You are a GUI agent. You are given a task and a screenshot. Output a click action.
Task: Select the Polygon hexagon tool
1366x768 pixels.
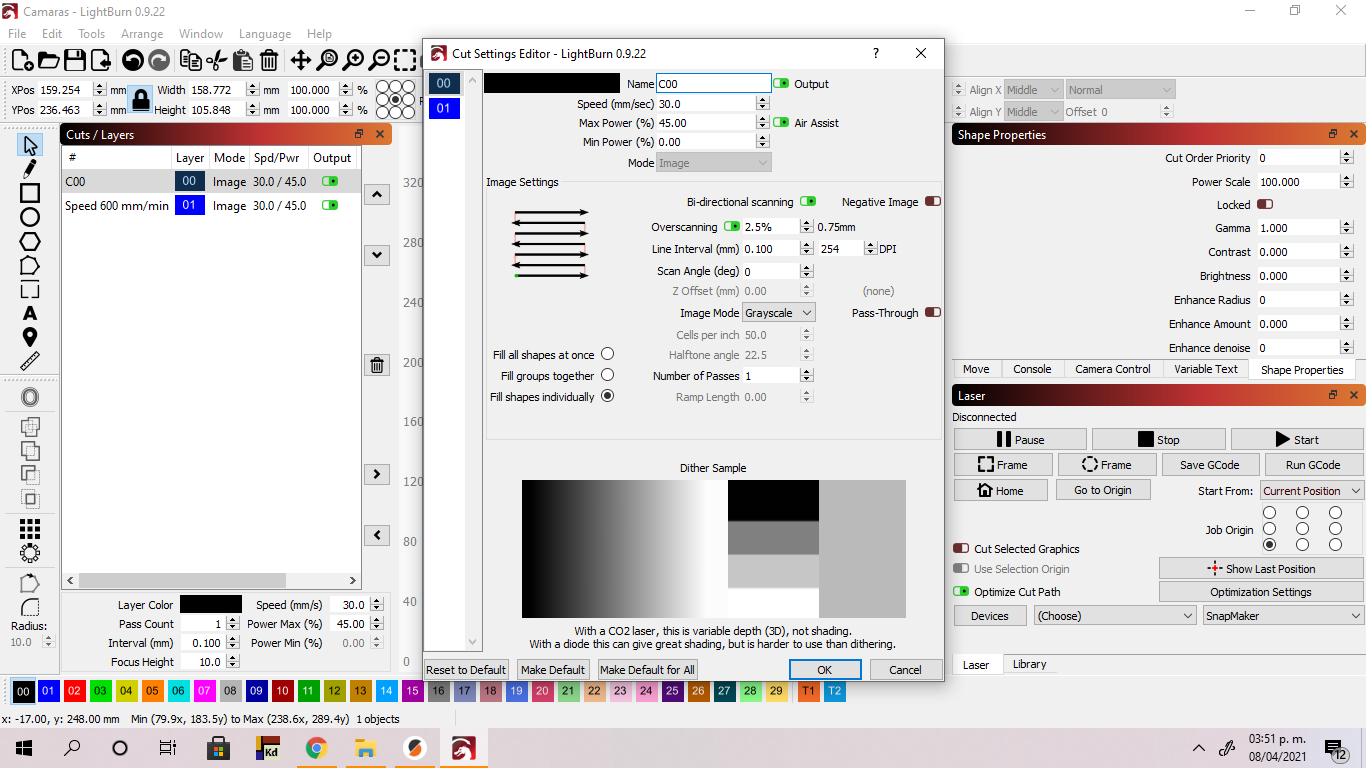click(x=30, y=241)
